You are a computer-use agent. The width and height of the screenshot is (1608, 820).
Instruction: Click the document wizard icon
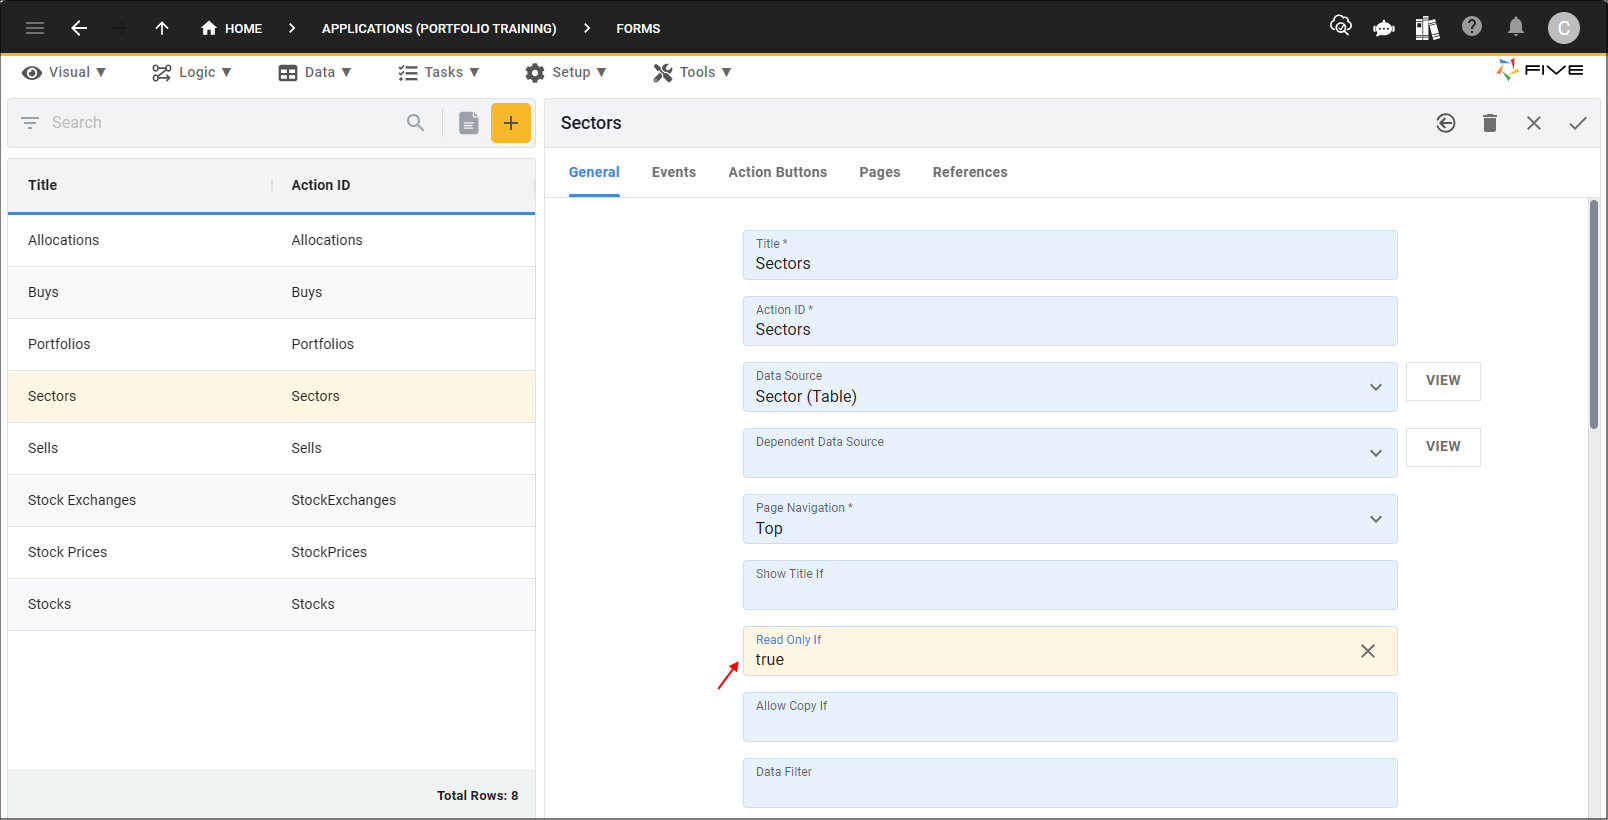click(x=469, y=122)
